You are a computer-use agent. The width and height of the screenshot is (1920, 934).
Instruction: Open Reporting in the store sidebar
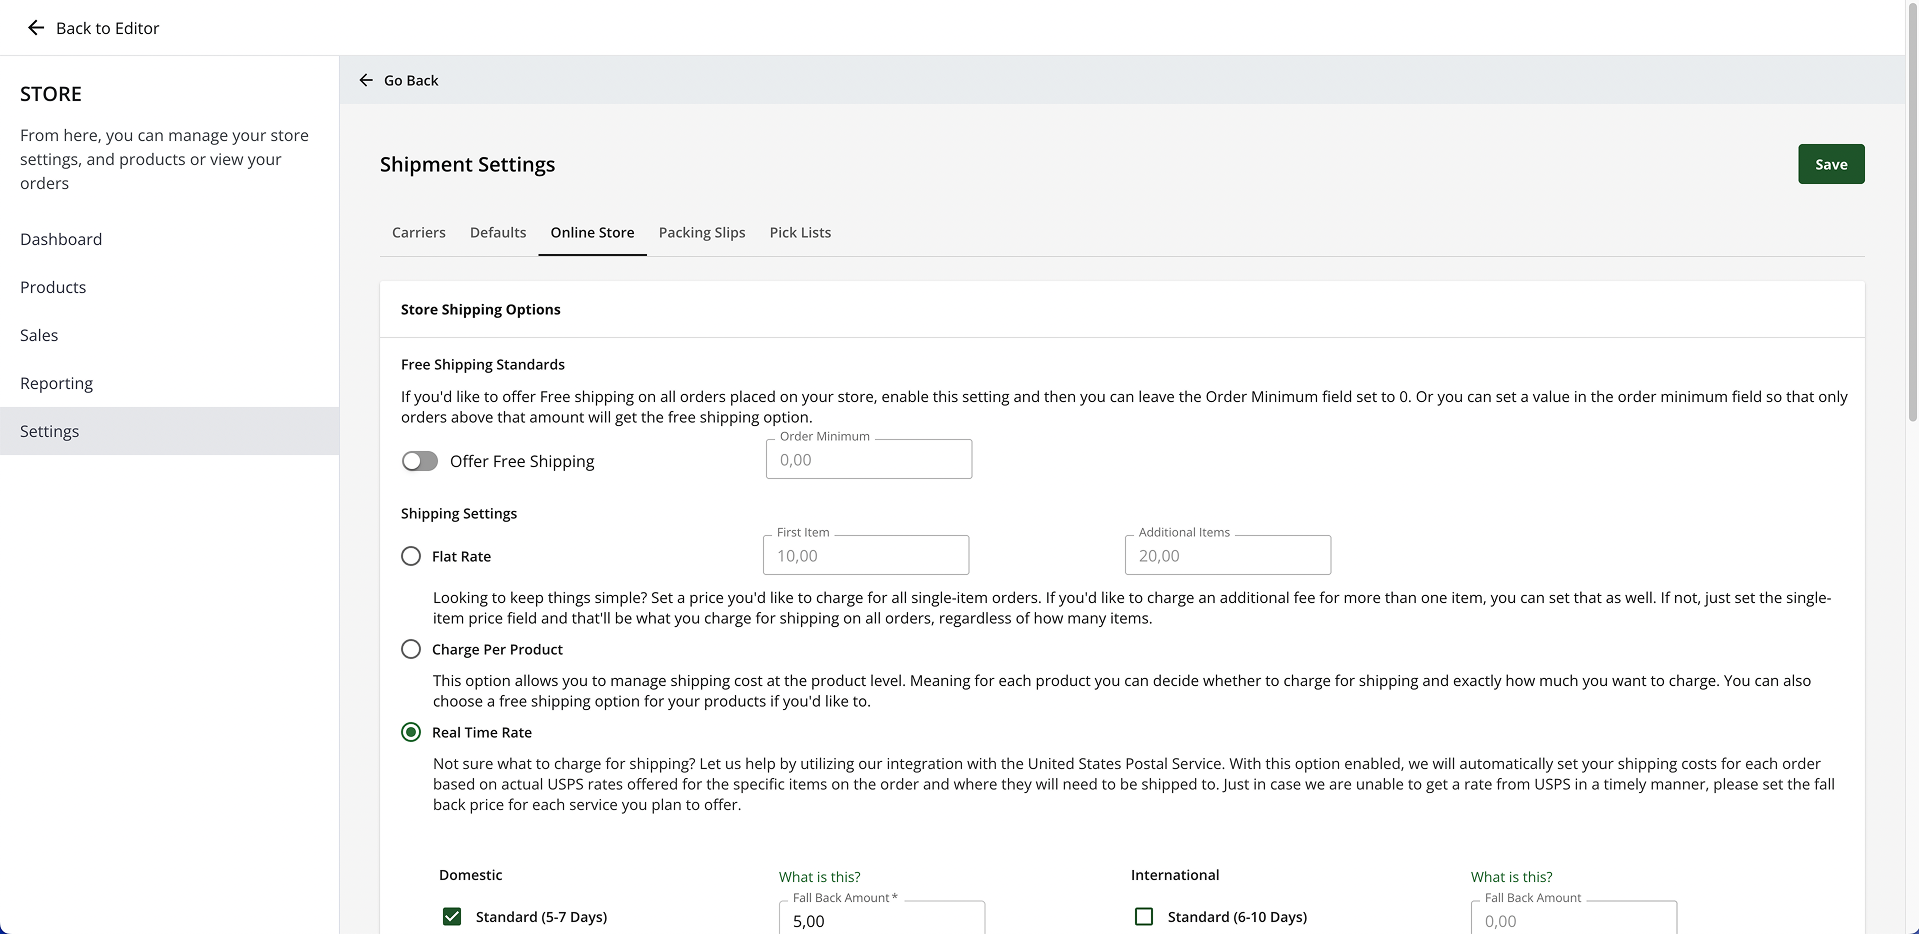pyautogui.click(x=169, y=383)
